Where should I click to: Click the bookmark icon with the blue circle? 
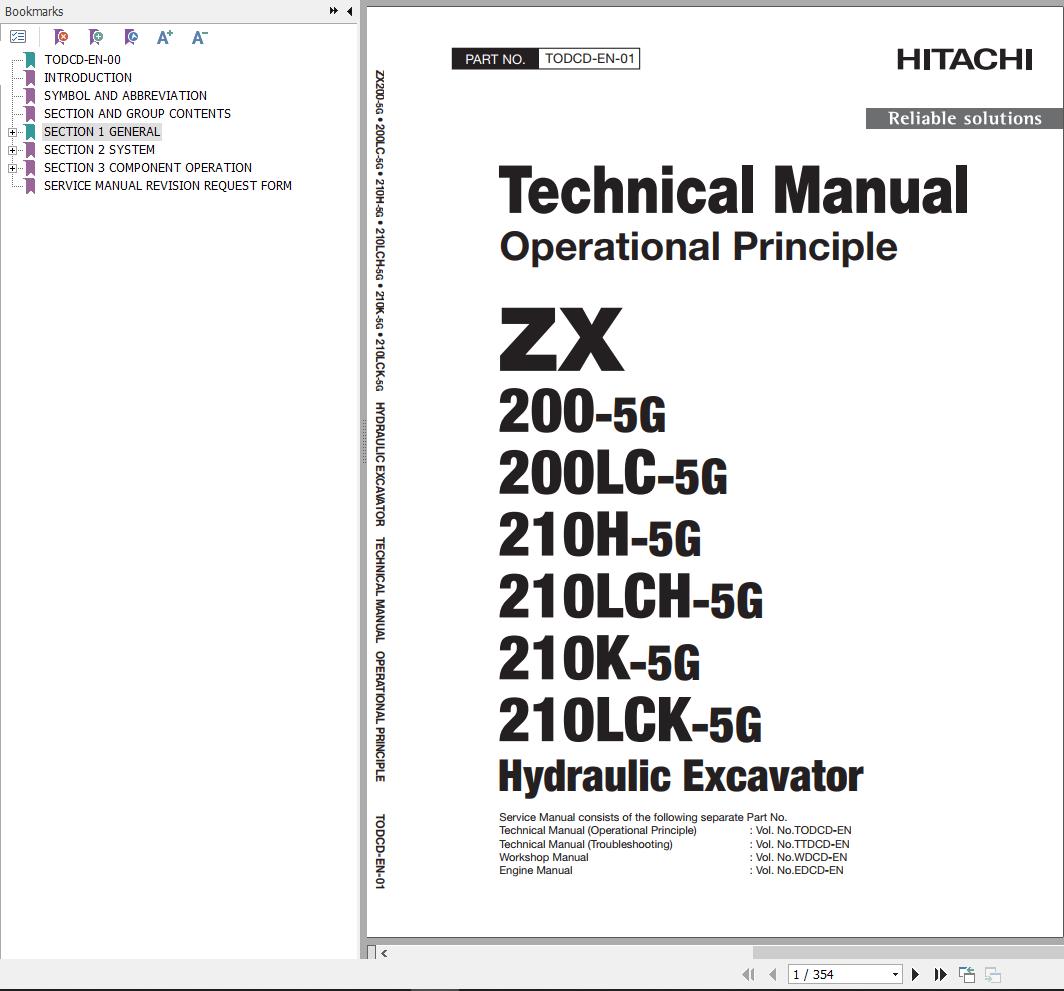point(132,37)
